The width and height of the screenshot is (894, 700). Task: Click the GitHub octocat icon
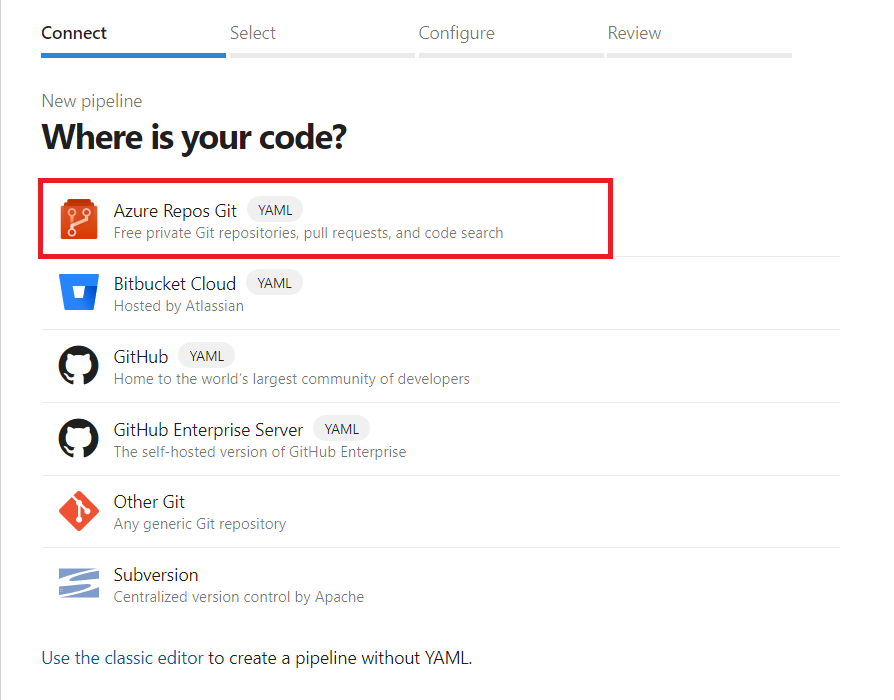tap(78, 366)
